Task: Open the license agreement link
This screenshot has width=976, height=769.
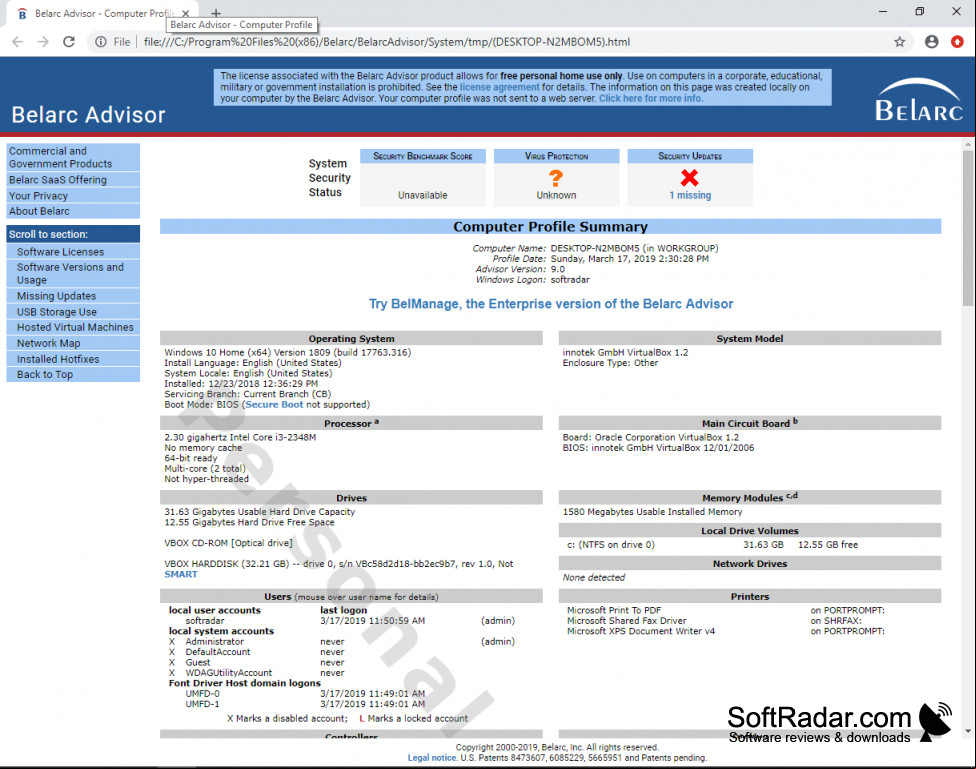Action: tap(499, 87)
